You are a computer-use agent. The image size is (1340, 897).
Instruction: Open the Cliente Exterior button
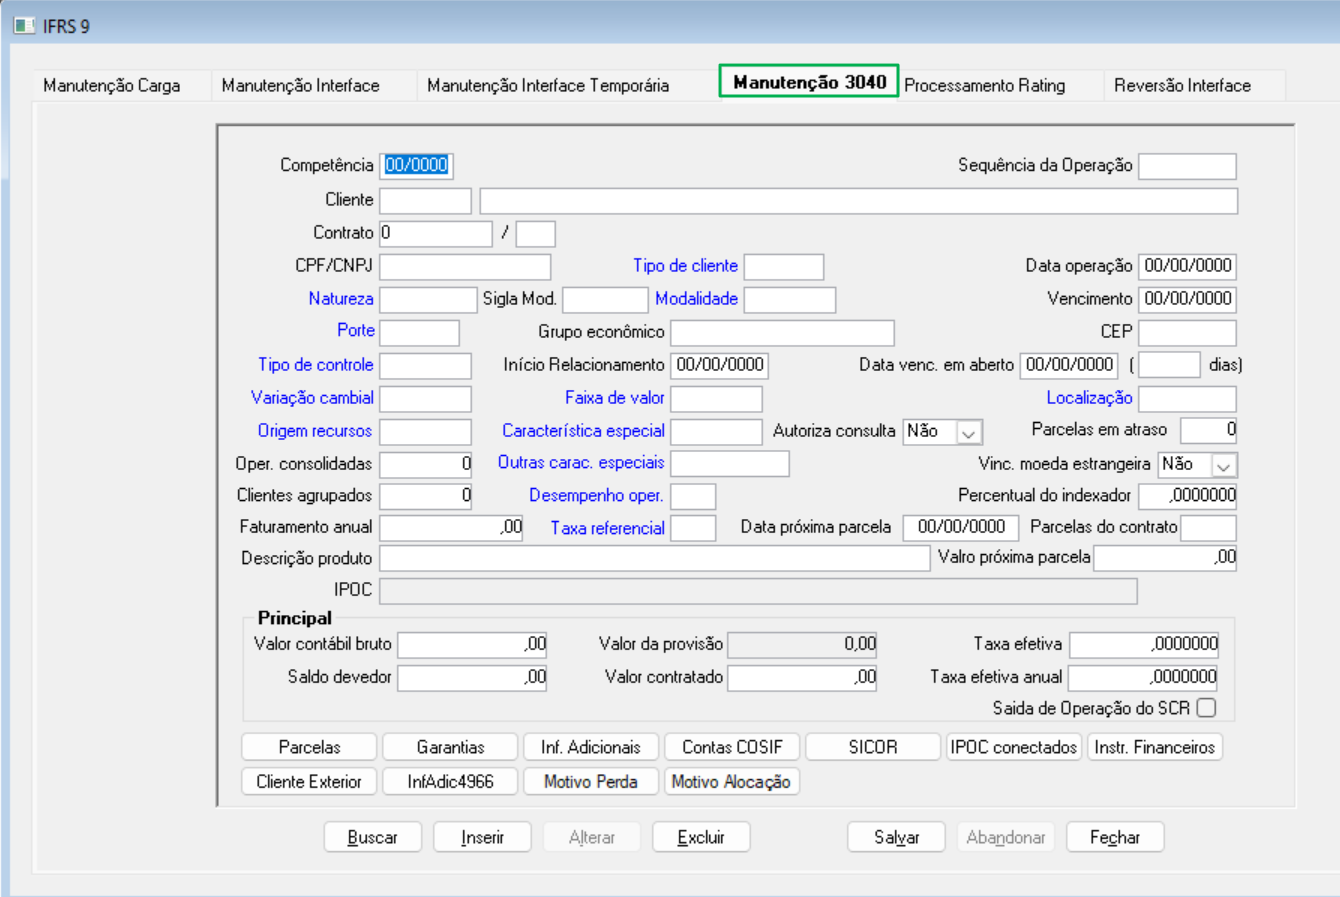309,782
